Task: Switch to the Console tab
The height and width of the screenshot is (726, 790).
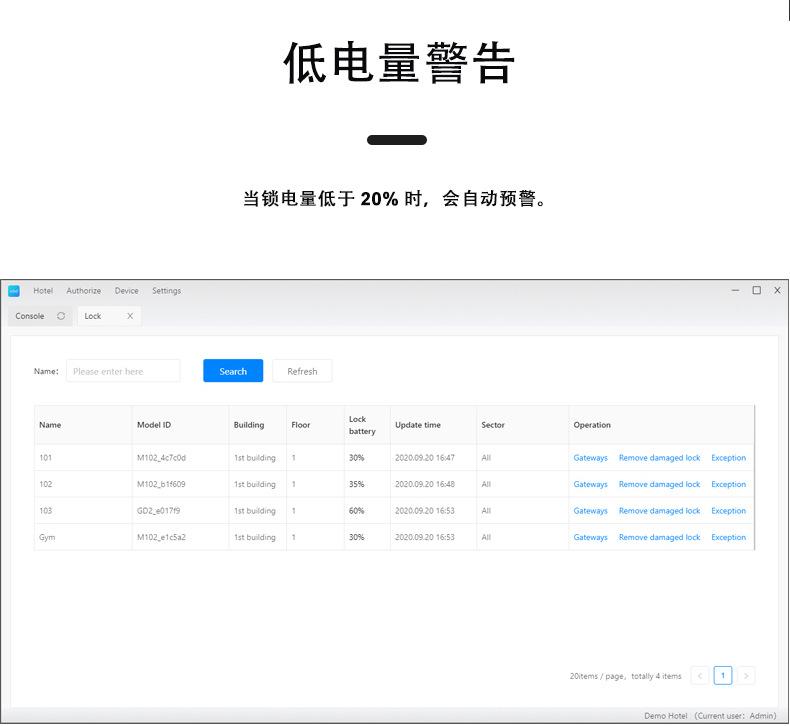Action: tap(30, 316)
